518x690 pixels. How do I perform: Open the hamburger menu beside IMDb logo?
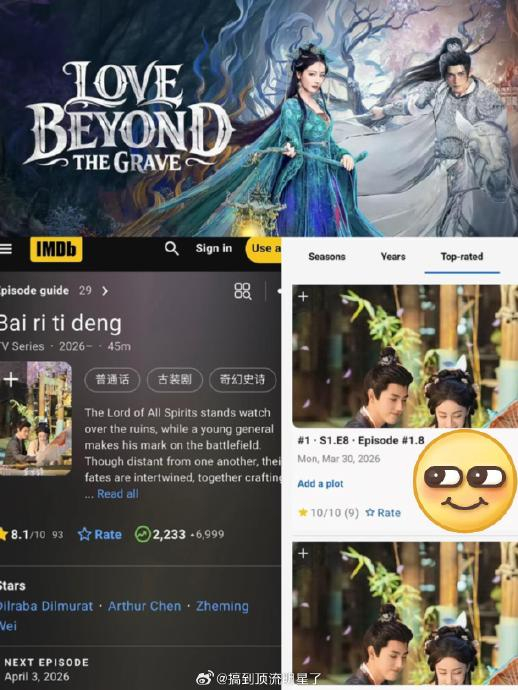click(x=6, y=249)
